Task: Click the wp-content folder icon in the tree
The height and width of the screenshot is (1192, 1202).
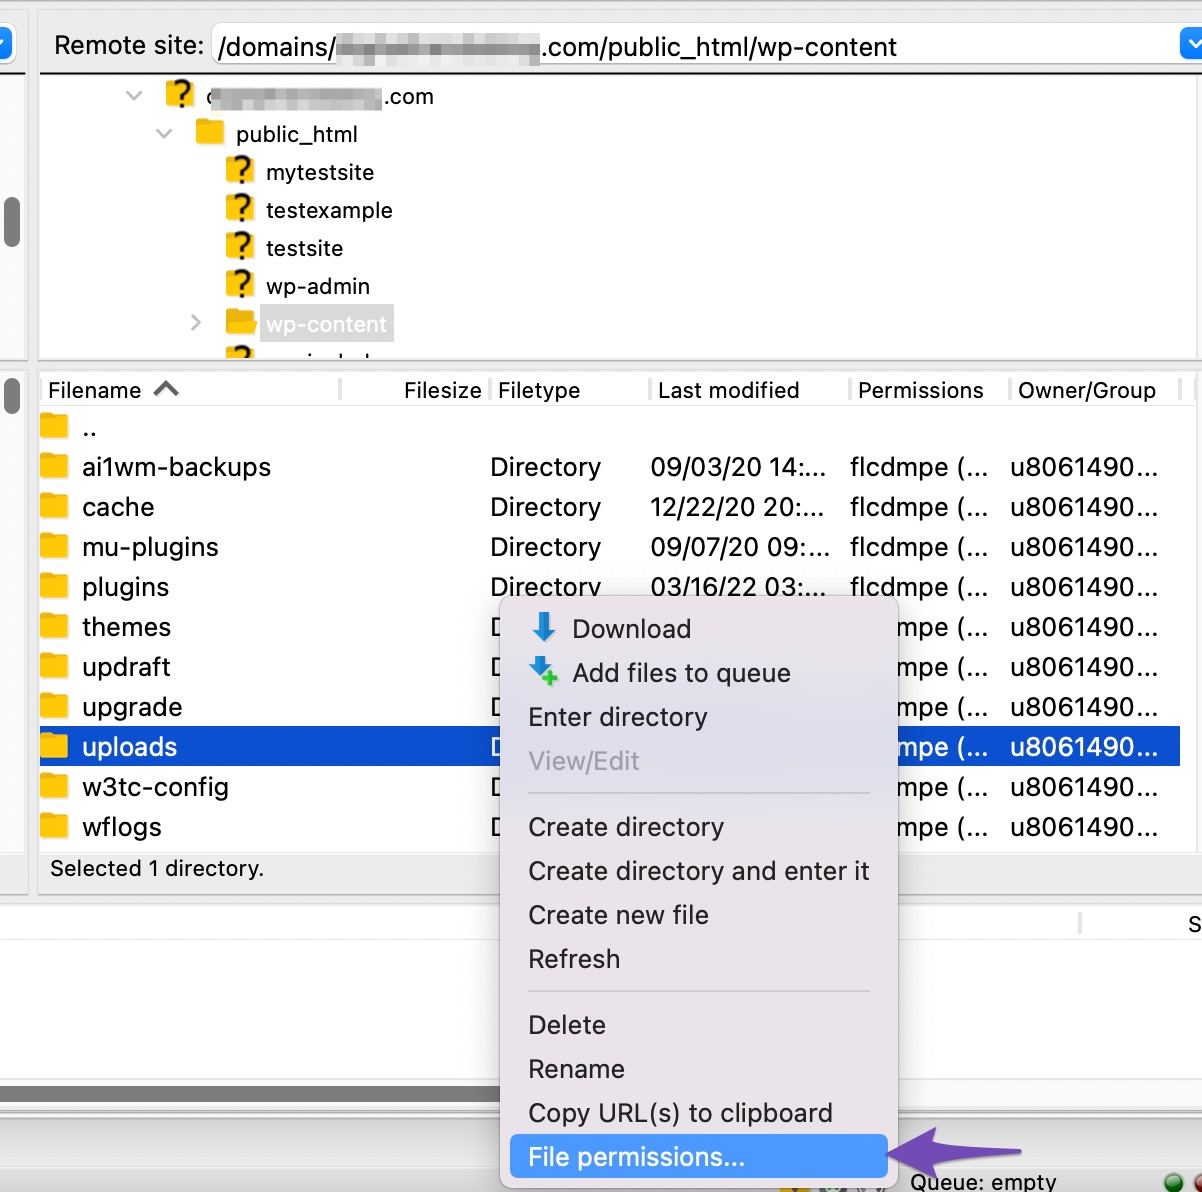Action: 240,322
